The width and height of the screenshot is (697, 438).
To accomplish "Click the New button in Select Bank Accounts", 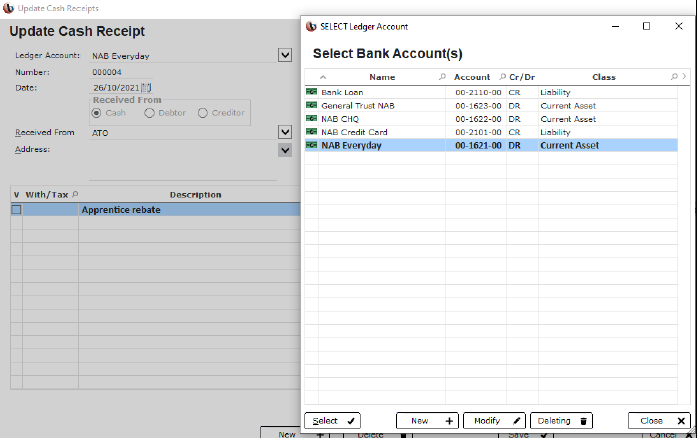I will 428,421.
